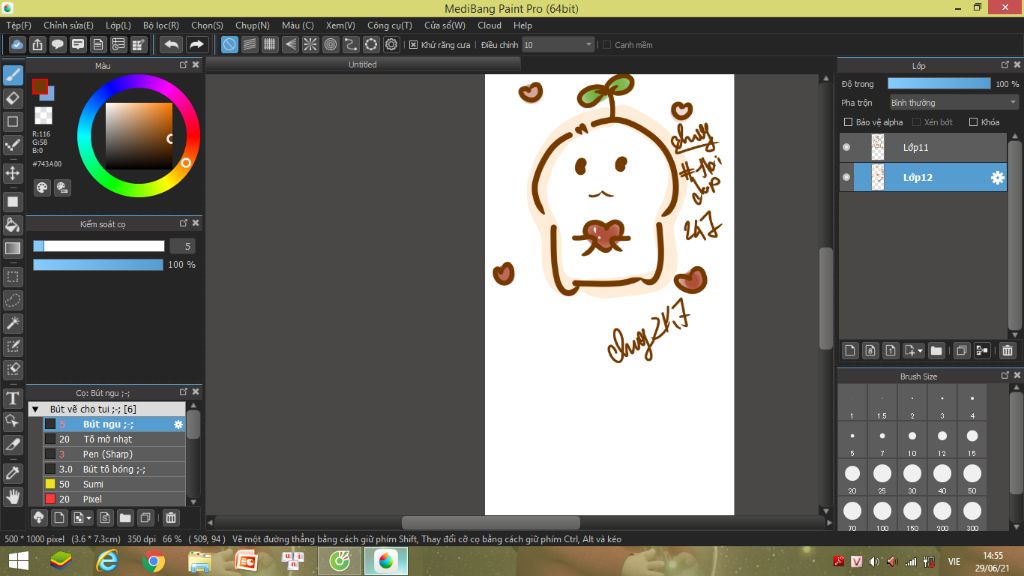Collapse the Bút vẽ cho tui brush group
Viewport: 1024px width, 576px height.
click(35, 409)
